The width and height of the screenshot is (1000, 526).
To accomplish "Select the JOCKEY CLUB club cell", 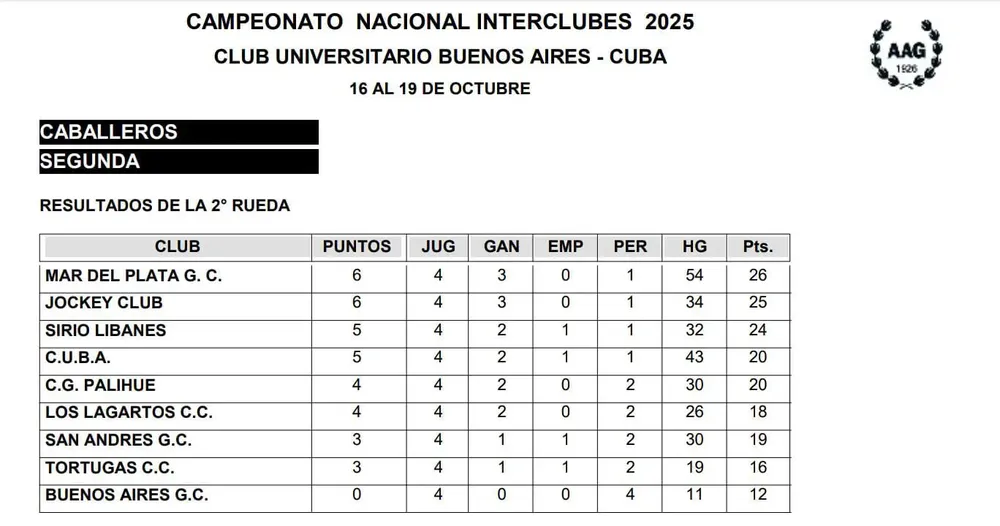I will pyautogui.click(x=104, y=302).
